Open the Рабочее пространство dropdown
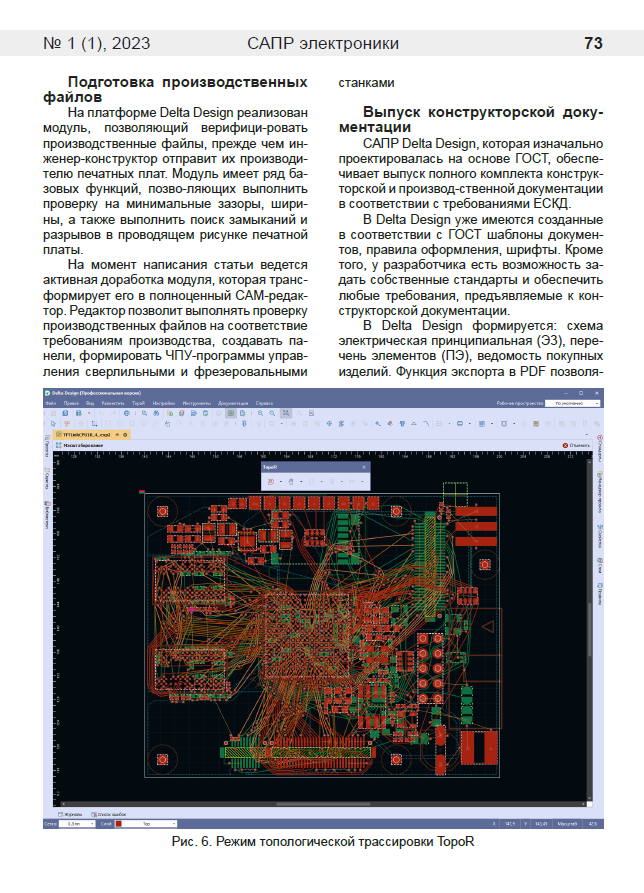 572,403
